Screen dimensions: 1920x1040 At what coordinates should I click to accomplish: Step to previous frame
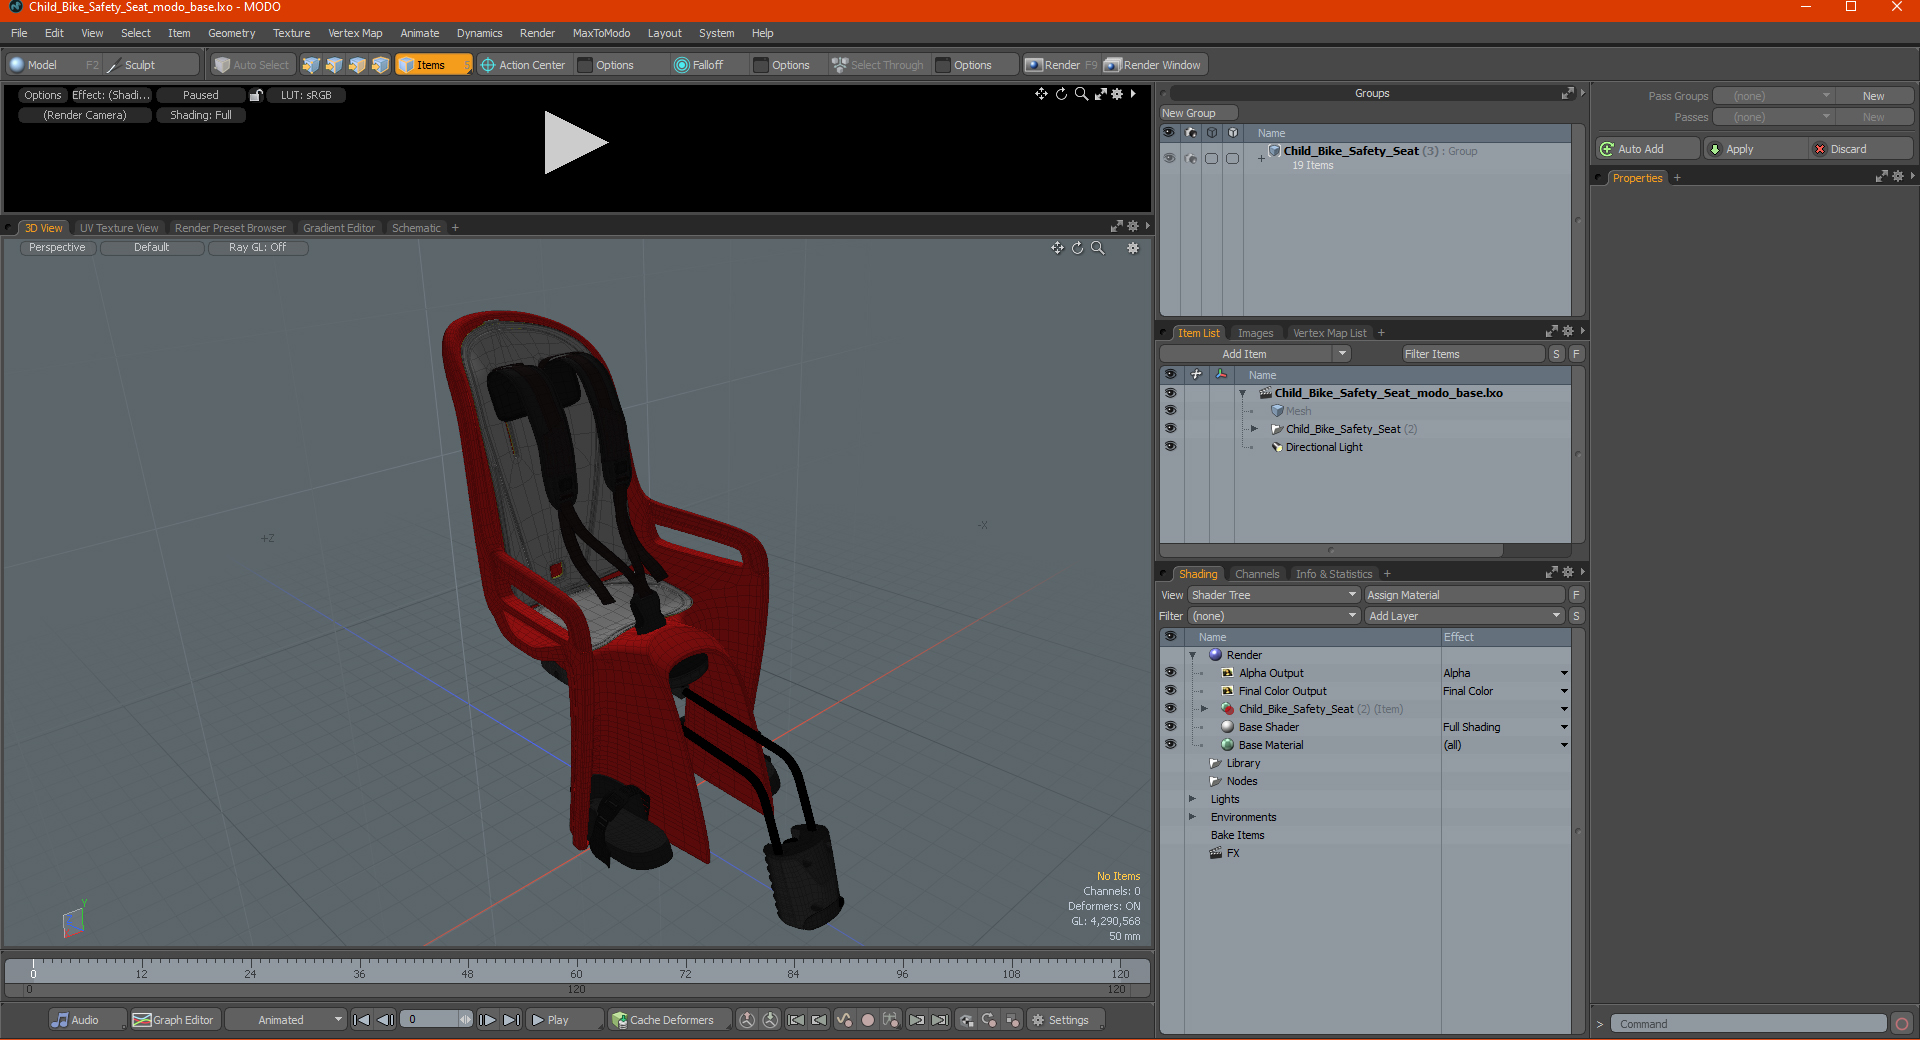click(385, 1020)
